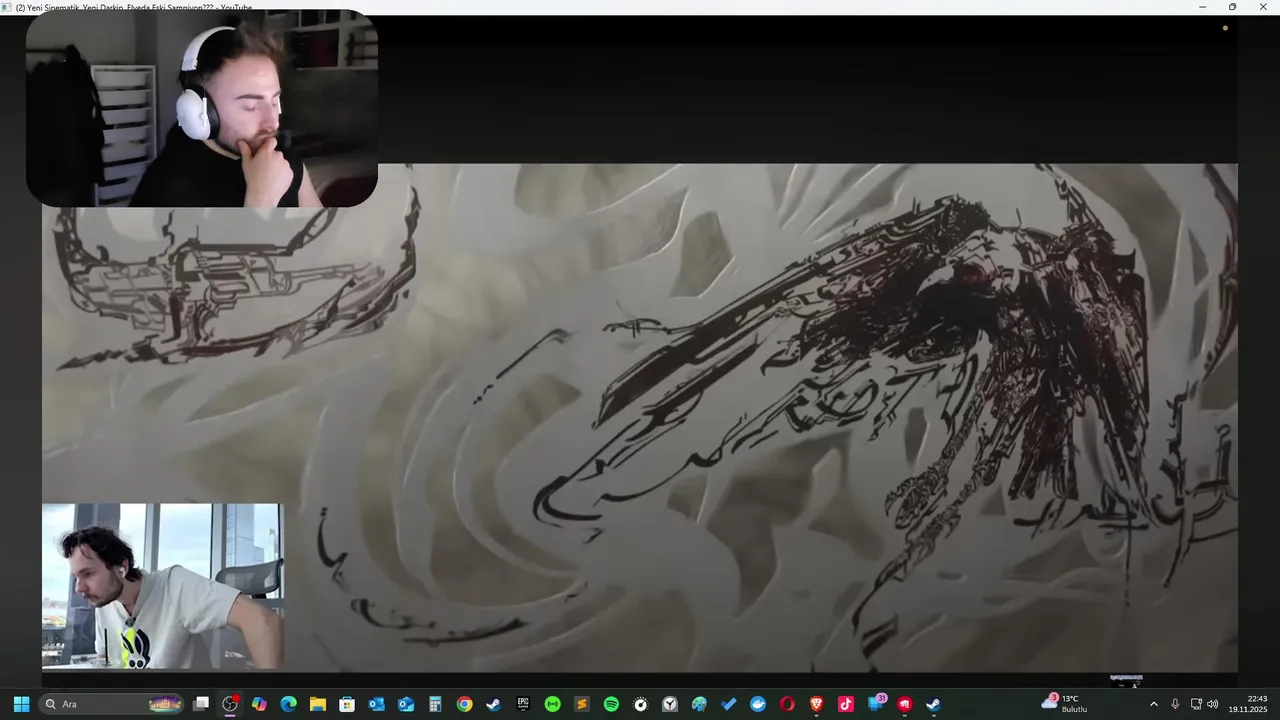Screen dimensions: 1280x720
Task: Open Spotify from the taskbar
Action: pyautogui.click(x=611, y=704)
